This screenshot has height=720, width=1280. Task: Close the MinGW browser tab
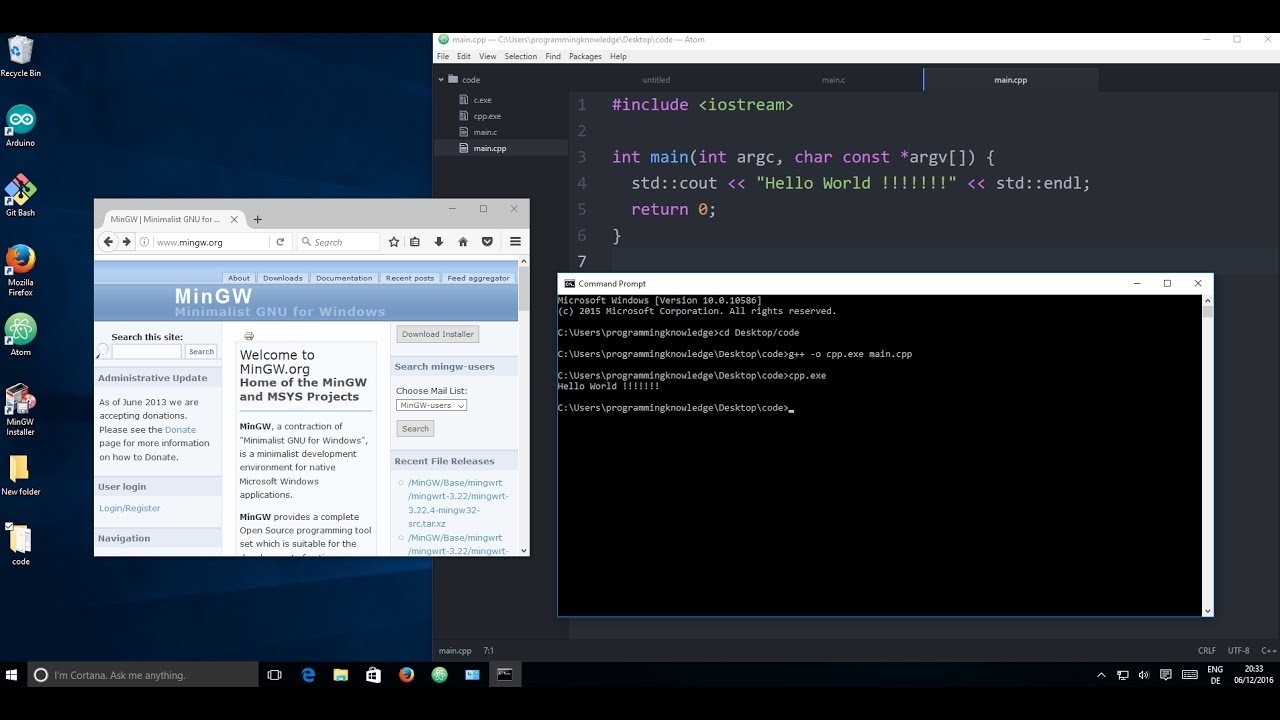pyautogui.click(x=236, y=219)
